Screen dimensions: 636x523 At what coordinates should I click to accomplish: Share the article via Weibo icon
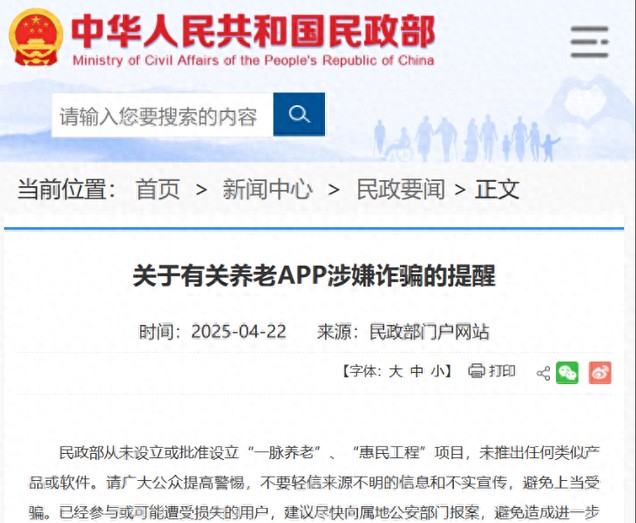click(x=600, y=372)
